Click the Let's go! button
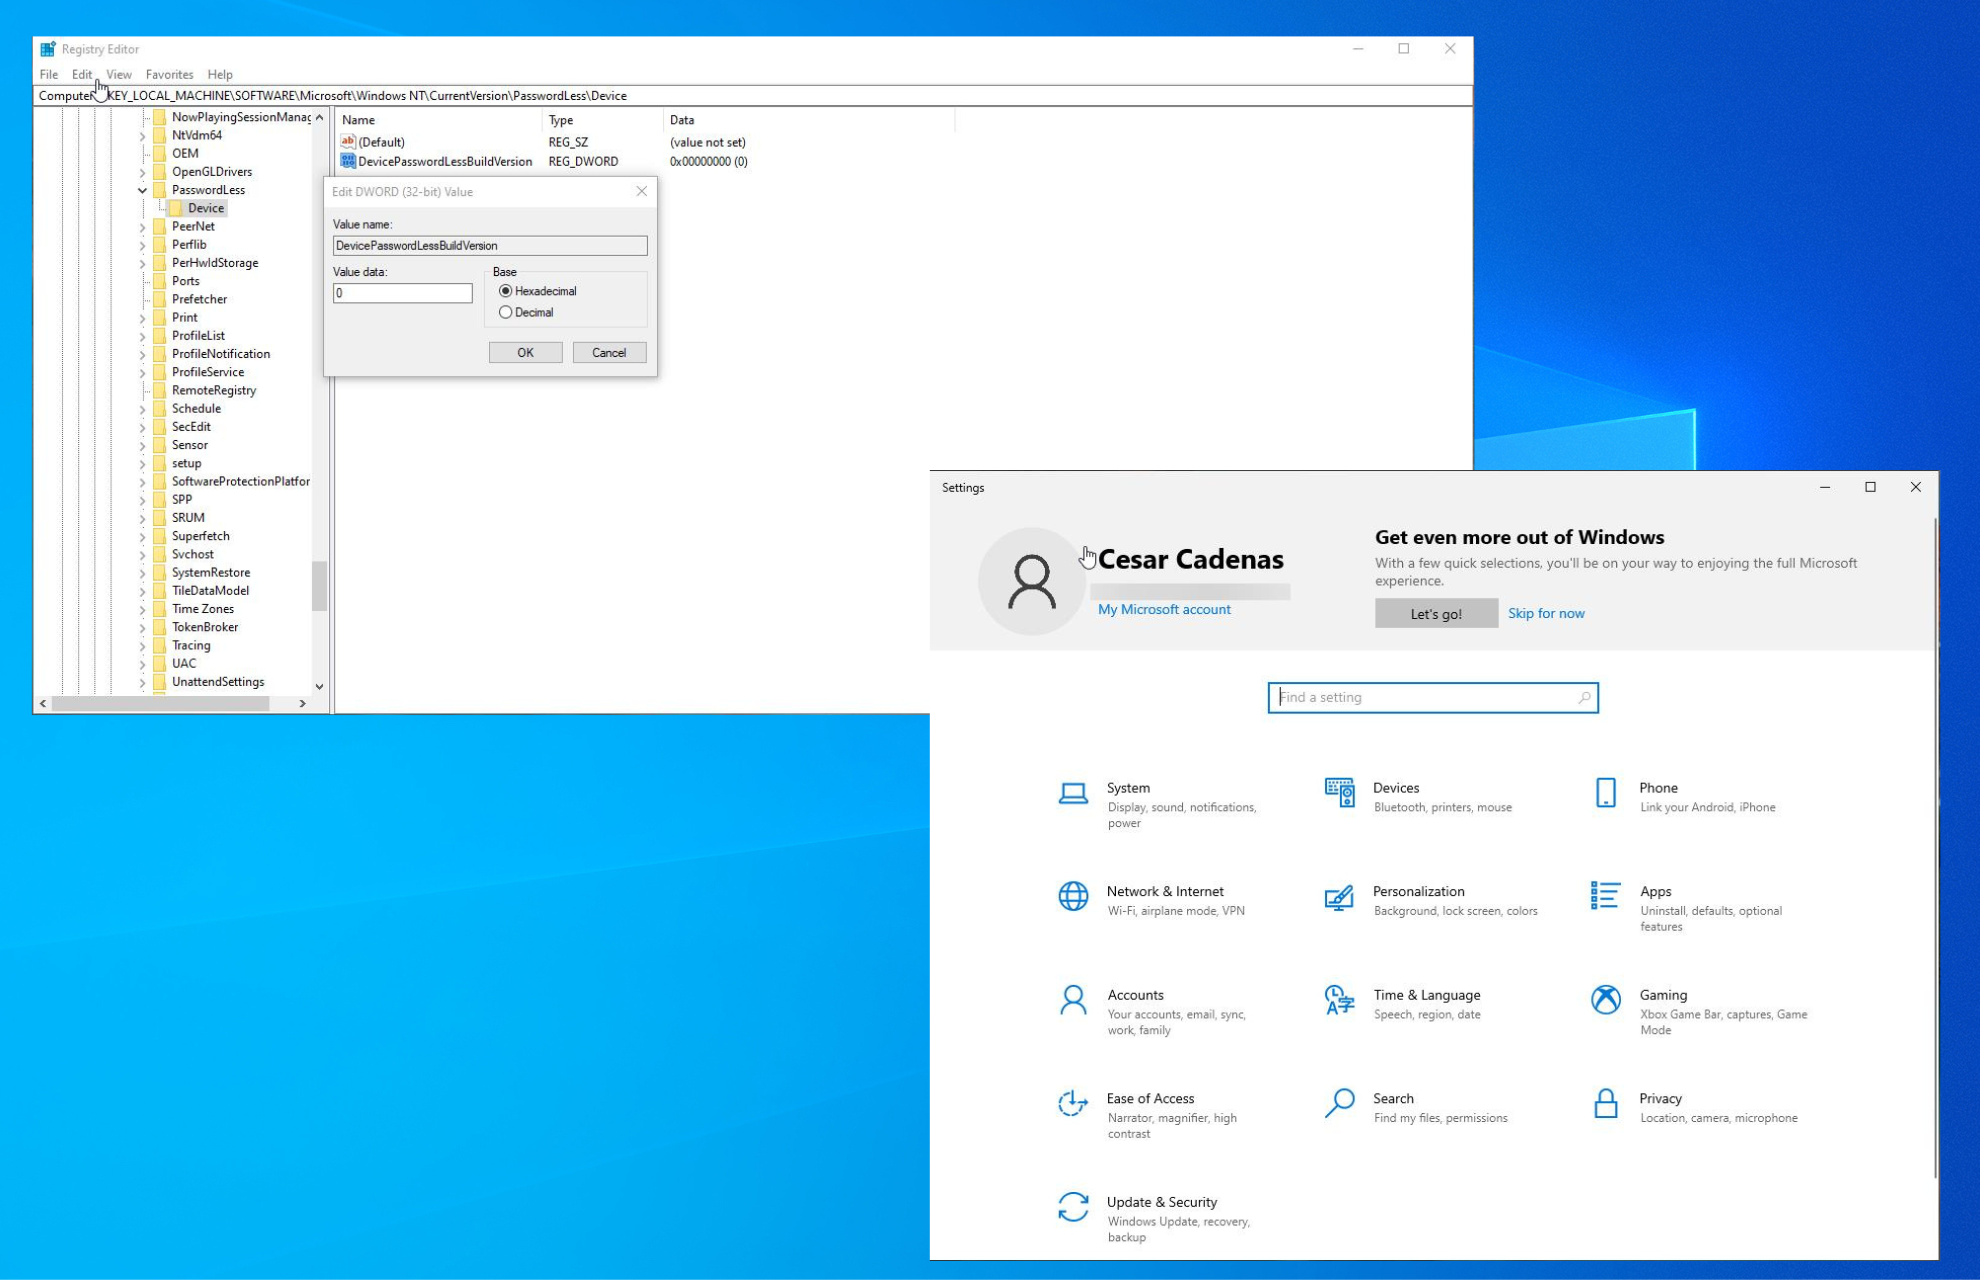 pyautogui.click(x=1436, y=613)
